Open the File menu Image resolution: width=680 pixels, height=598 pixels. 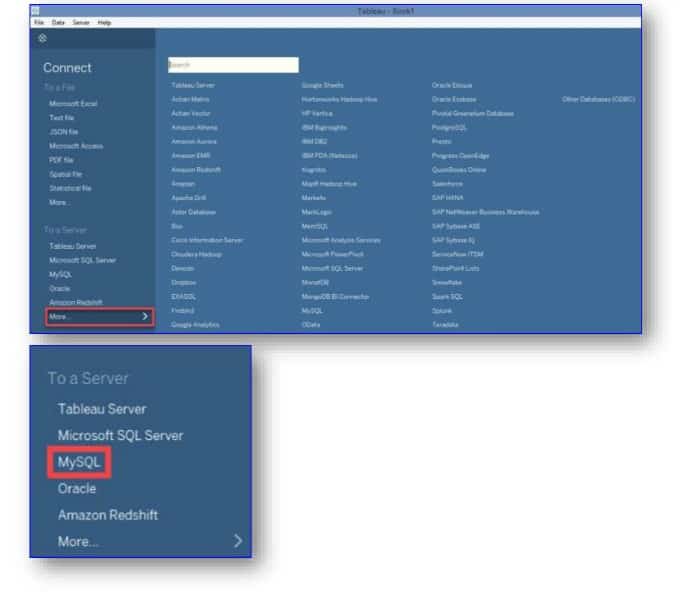click(39, 23)
